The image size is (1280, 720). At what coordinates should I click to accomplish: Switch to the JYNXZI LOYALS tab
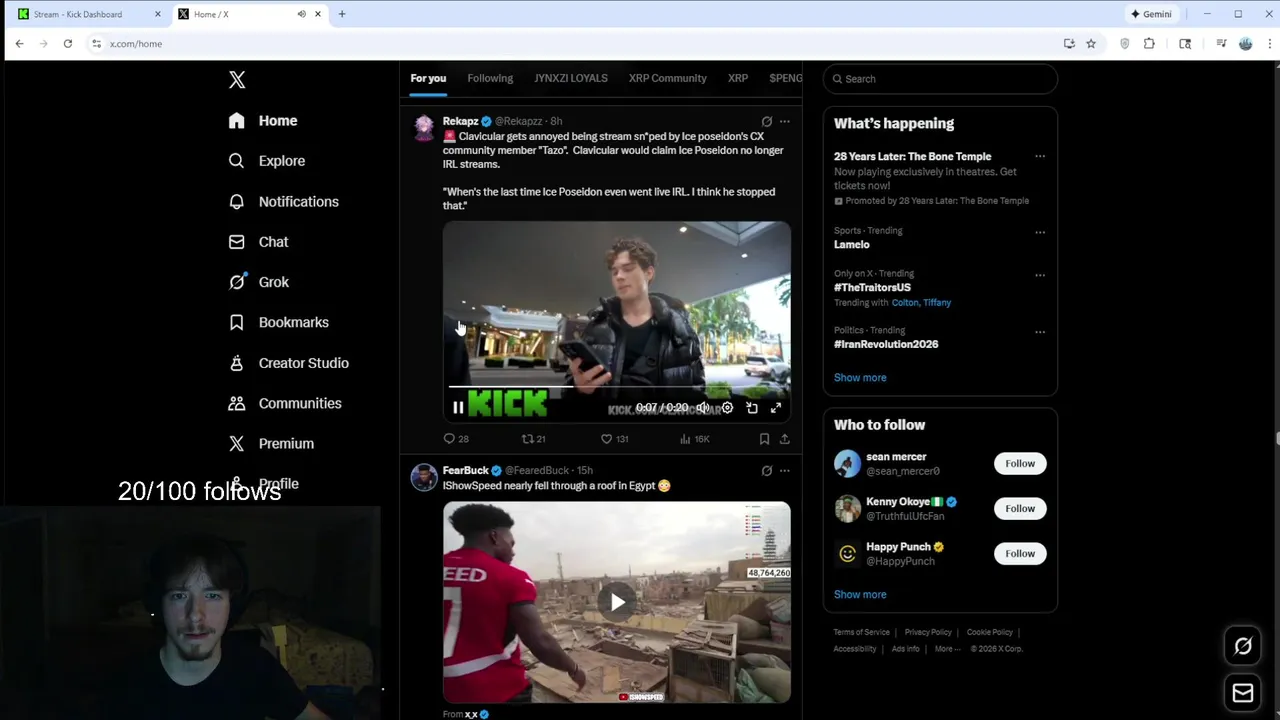(571, 78)
